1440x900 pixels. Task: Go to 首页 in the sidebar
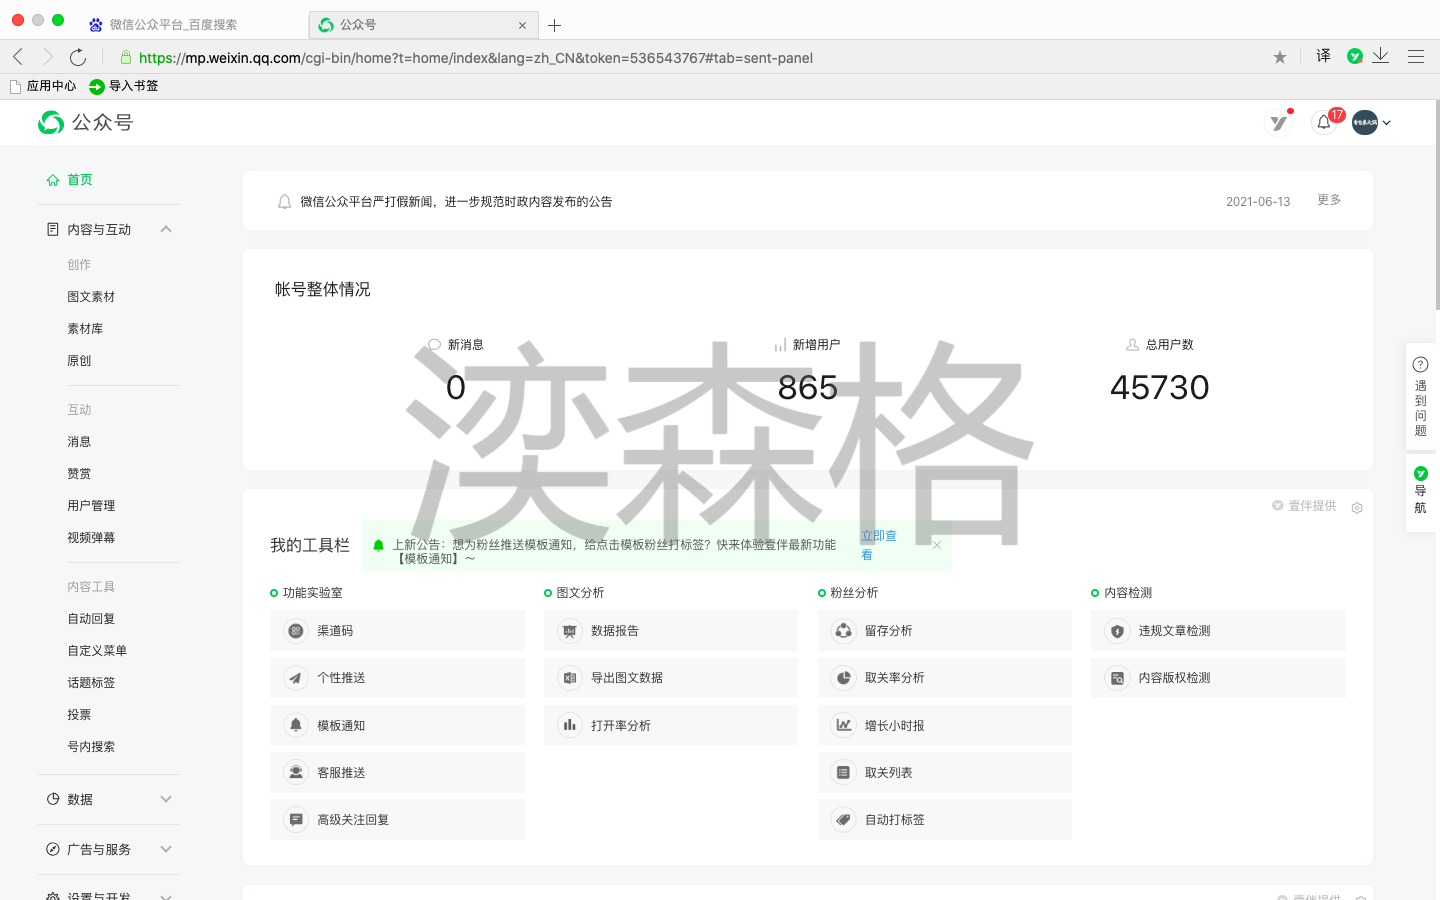(79, 180)
